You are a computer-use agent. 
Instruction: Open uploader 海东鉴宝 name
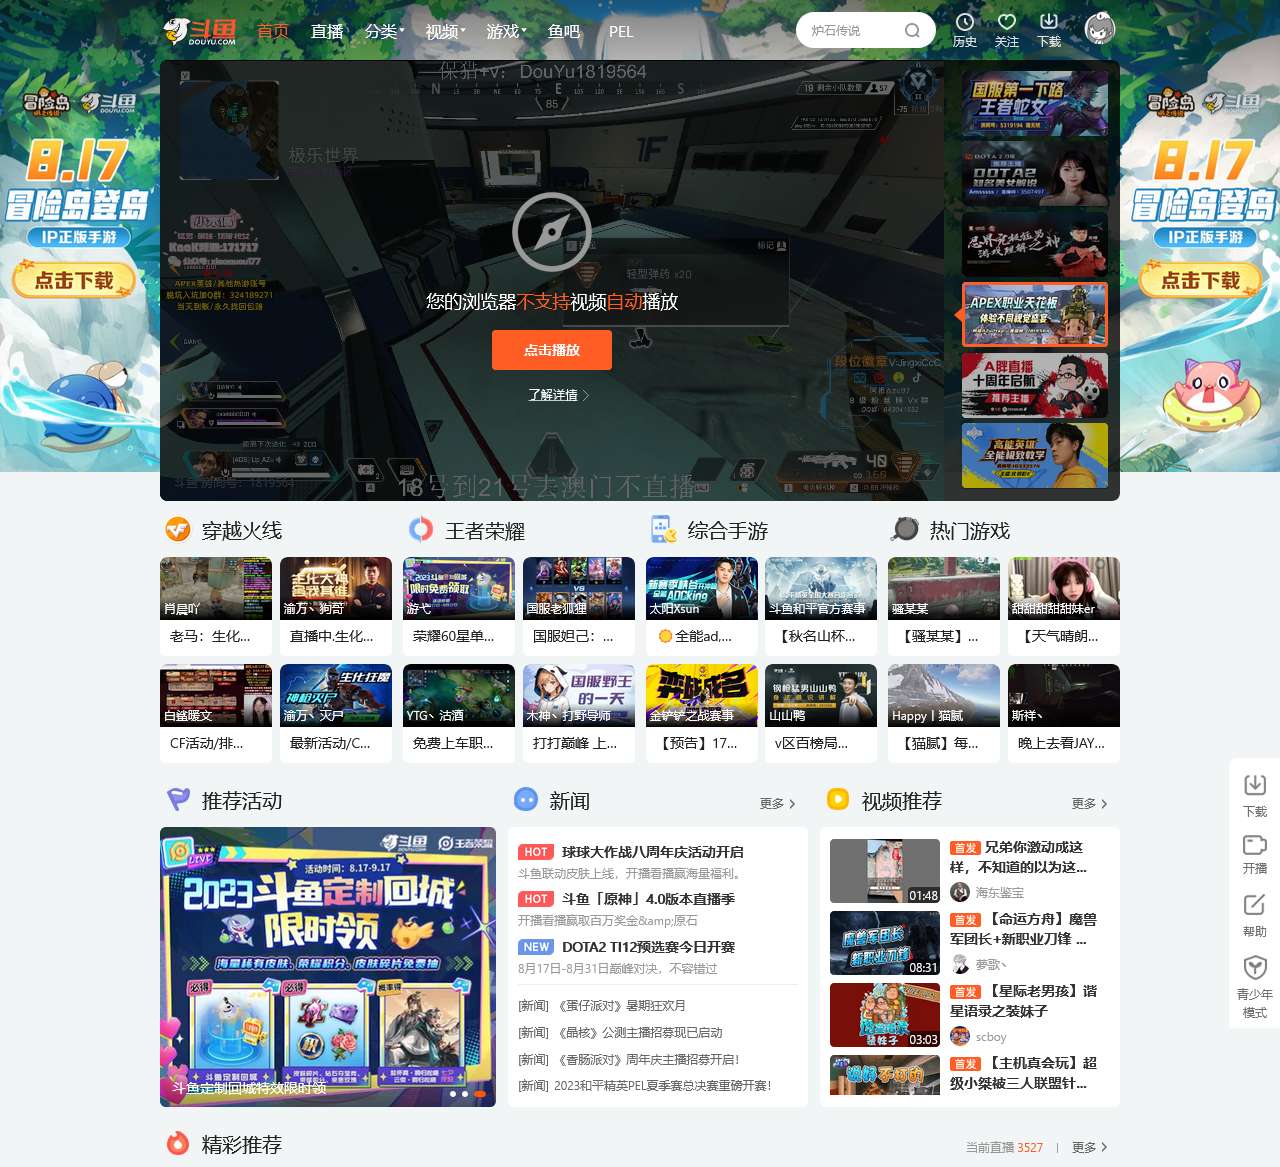point(999,892)
